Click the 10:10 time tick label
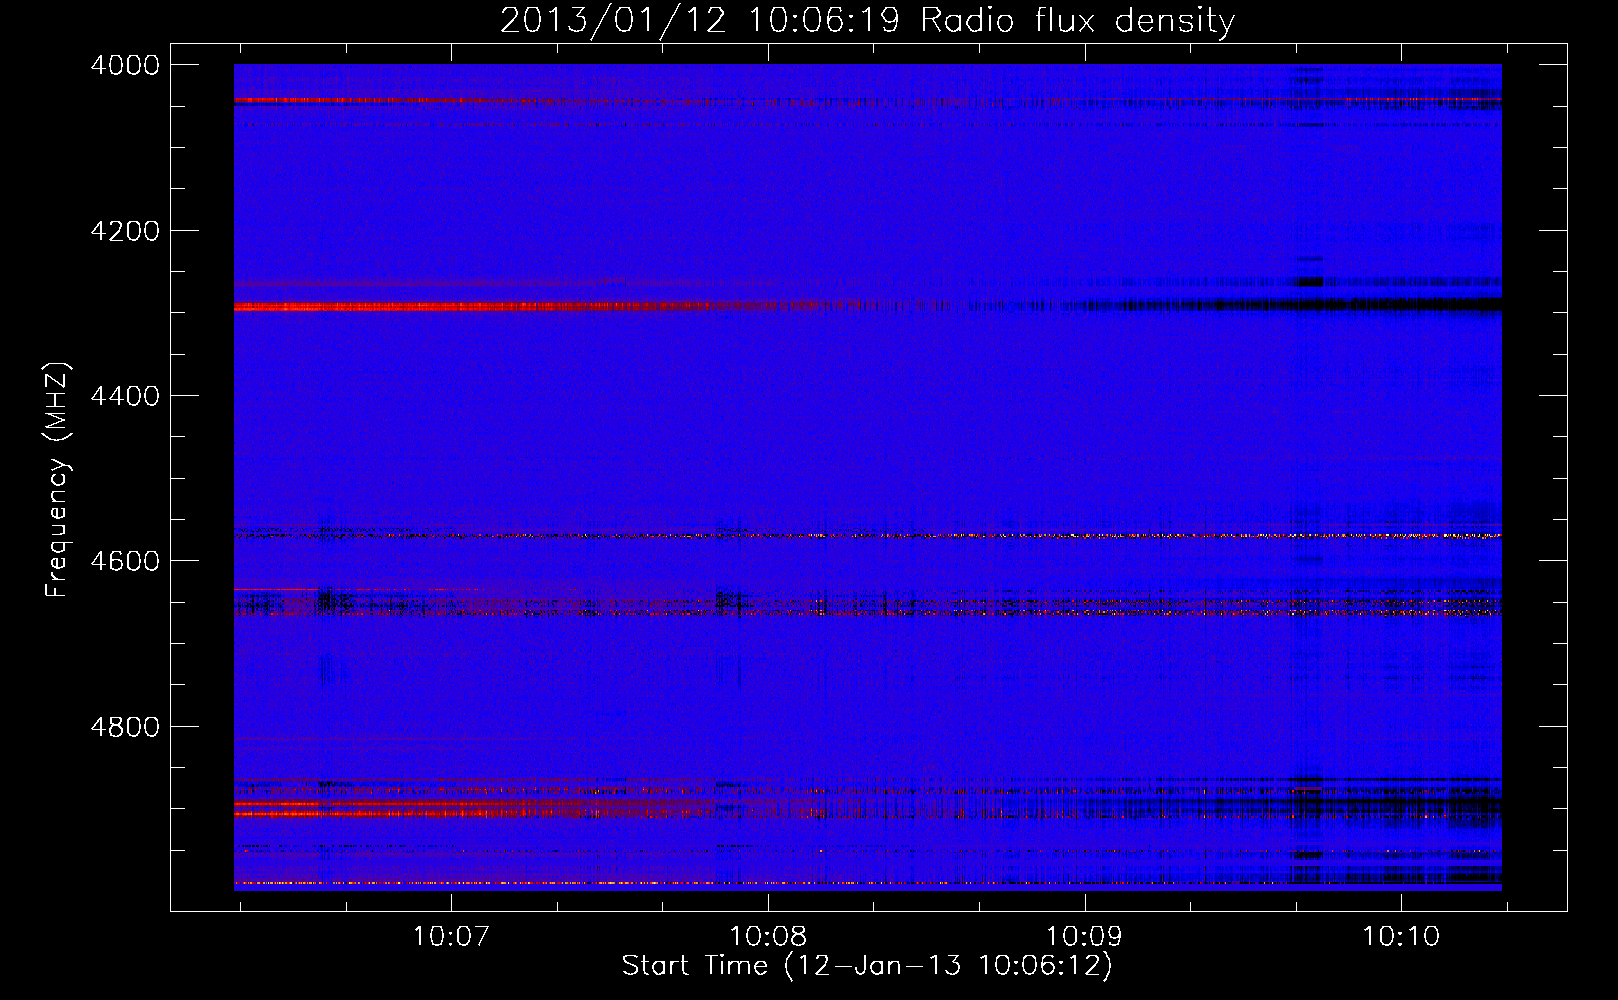 point(1401,936)
